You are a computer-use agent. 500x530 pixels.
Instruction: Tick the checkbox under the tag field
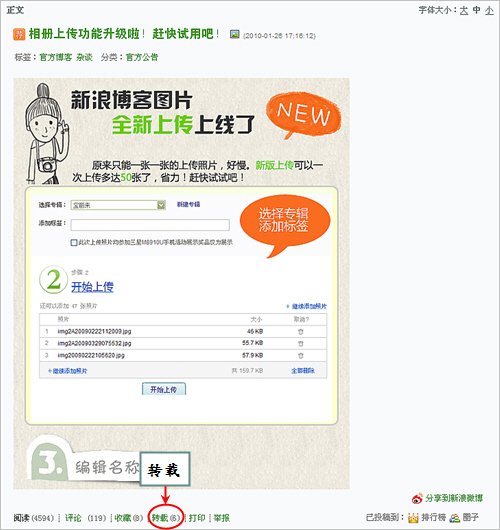click(x=74, y=242)
